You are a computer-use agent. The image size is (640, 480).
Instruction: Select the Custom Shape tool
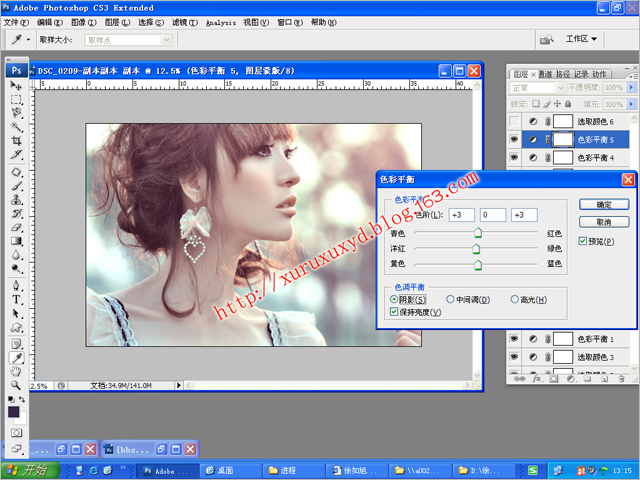click(x=16, y=327)
